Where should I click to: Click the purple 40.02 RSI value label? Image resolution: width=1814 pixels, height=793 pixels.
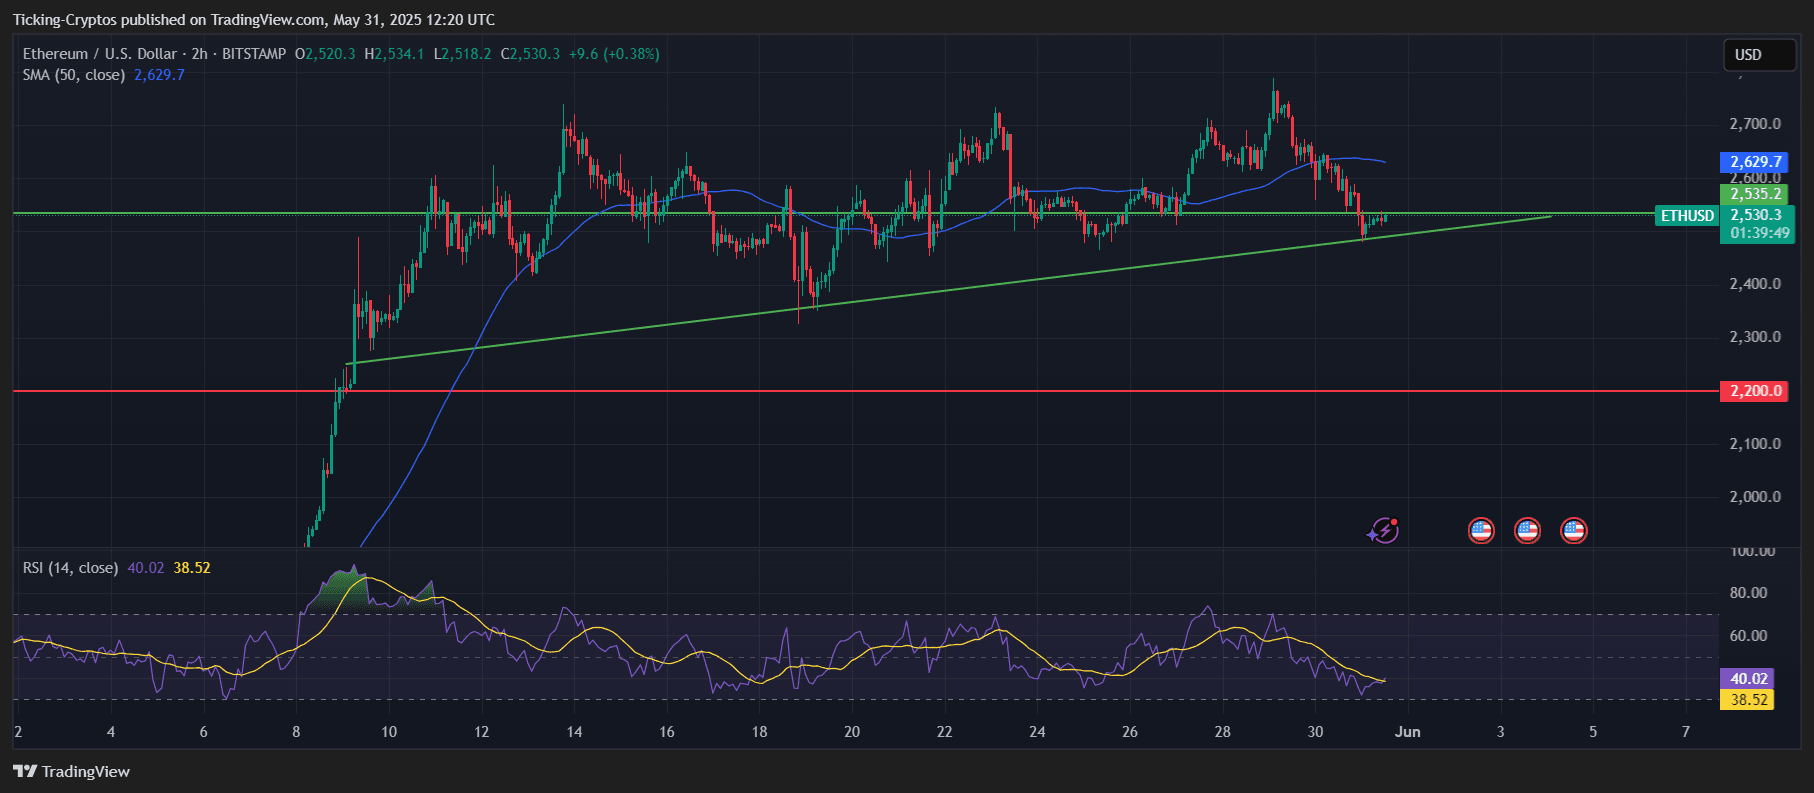click(1748, 678)
